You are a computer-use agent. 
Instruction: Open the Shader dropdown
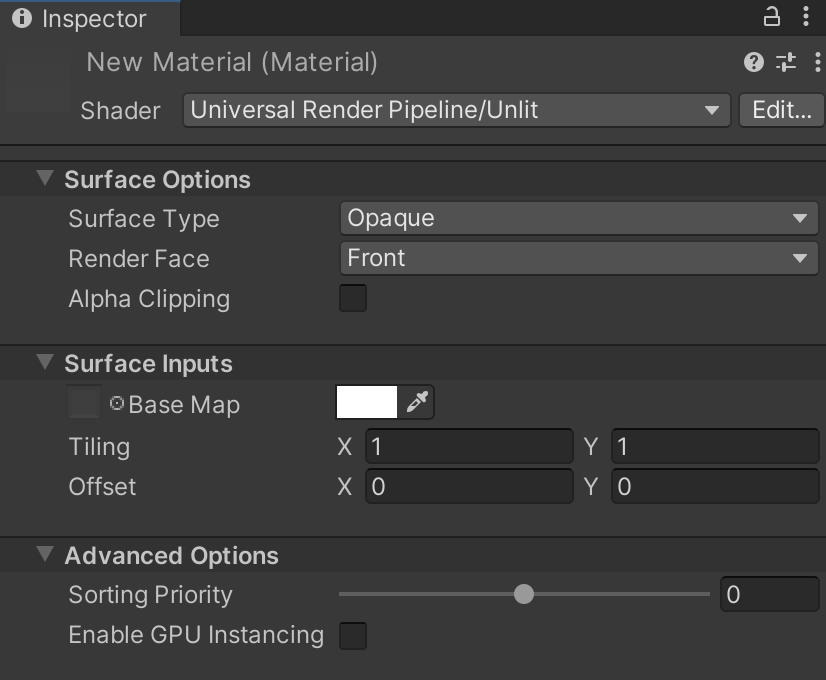455,110
